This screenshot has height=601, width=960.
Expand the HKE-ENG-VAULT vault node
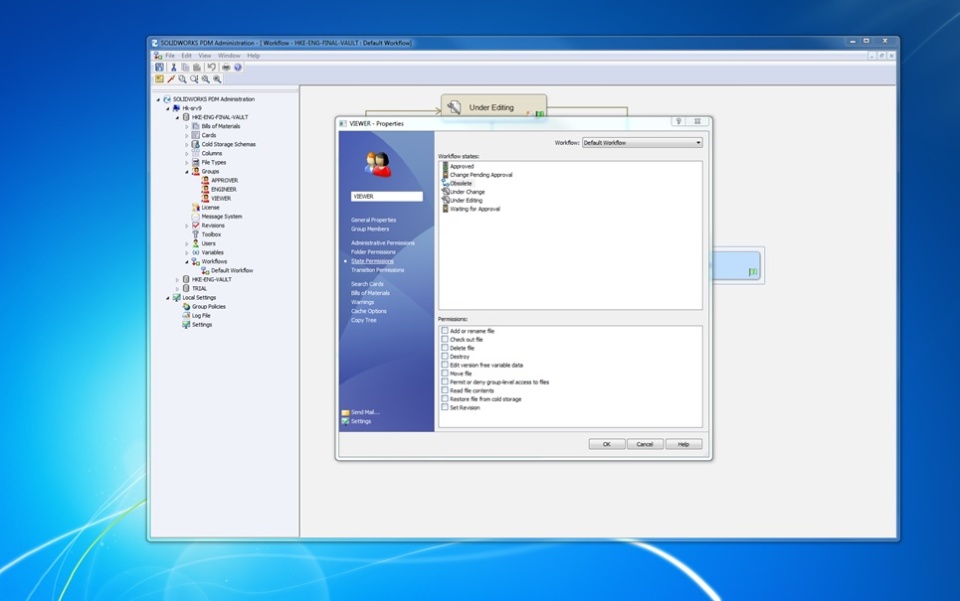[178, 280]
